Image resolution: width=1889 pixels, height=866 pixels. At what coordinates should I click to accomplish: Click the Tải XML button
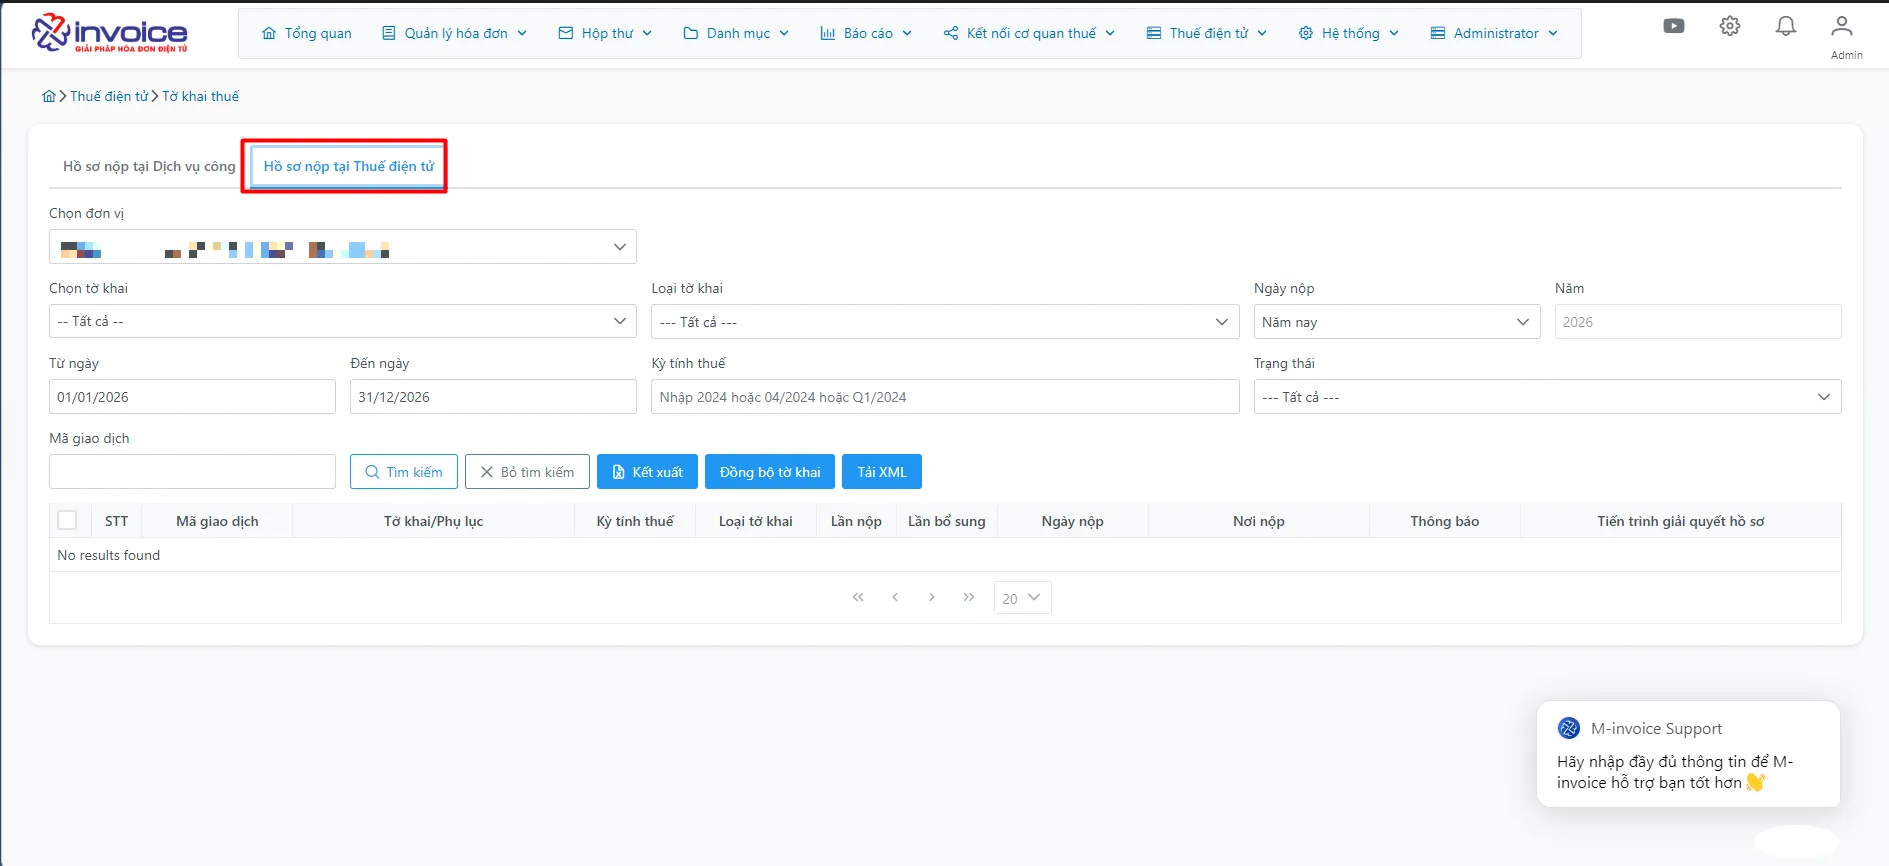[882, 472]
